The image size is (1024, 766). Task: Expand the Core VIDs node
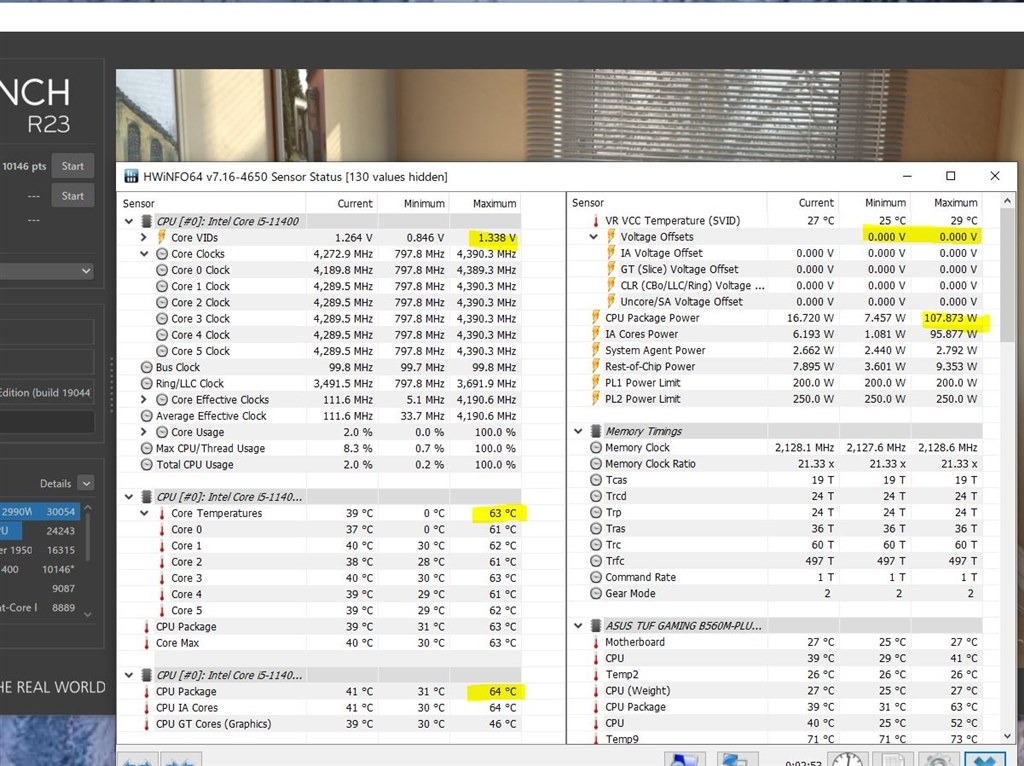click(x=144, y=237)
